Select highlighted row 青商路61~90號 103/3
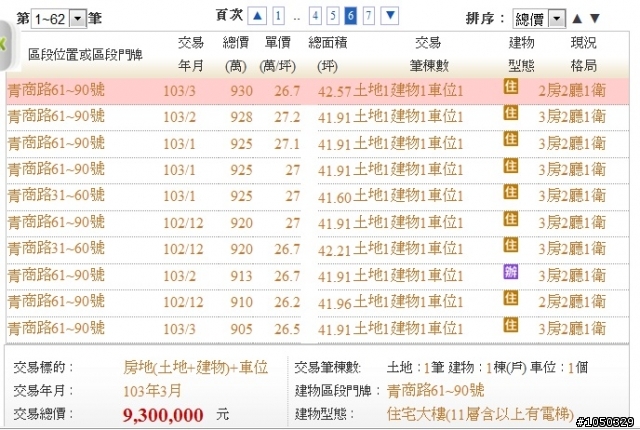The image size is (640, 430). coord(318,91)
